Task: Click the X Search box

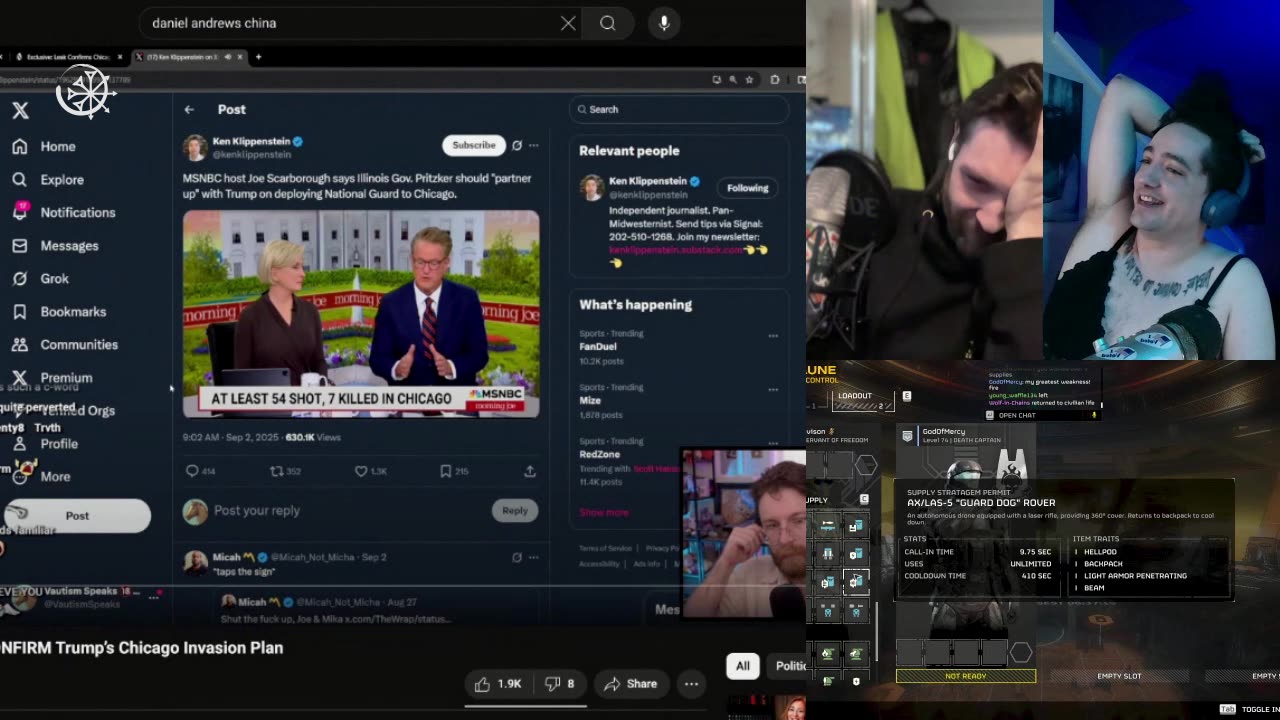Action: coord(679,110)
